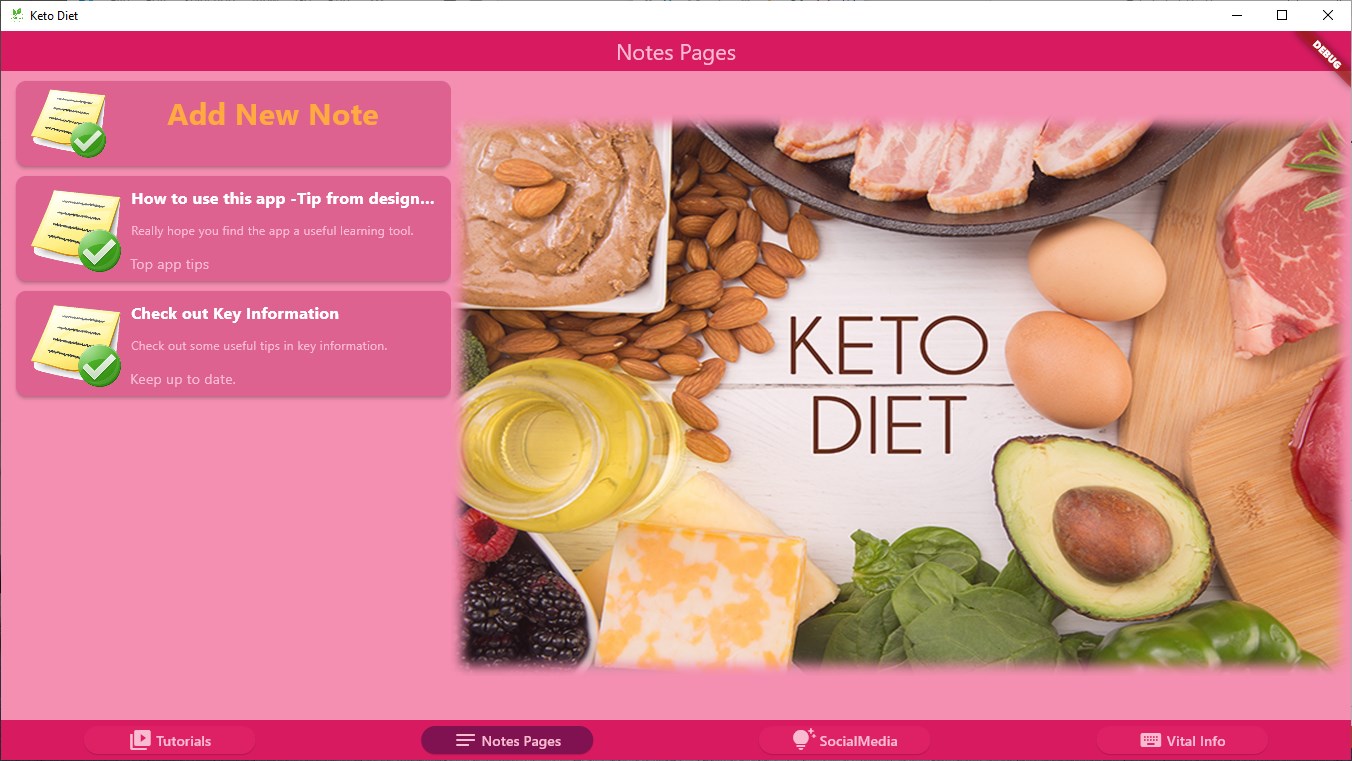The height and width of the screenshot is (761, 1352).
Task: Open the How to use this app title
Action: coord(283,199)
